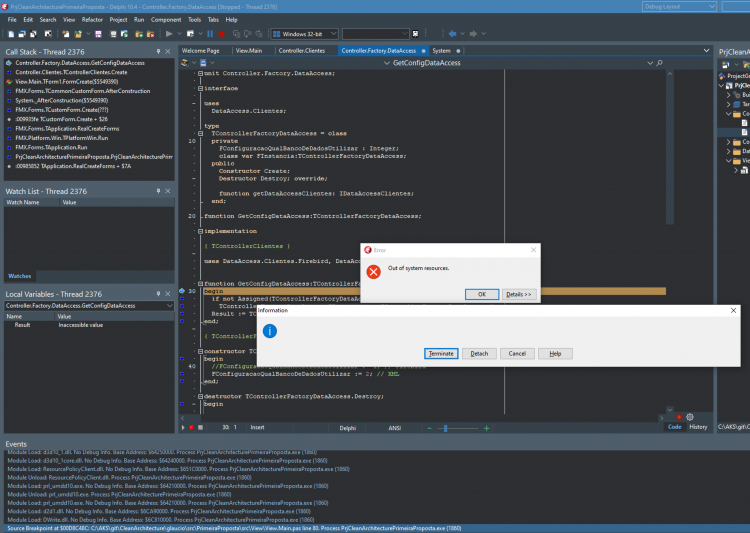Open the Windows 32-bit platform dropdown
750x533 pixels.
(x=305, y=34)
